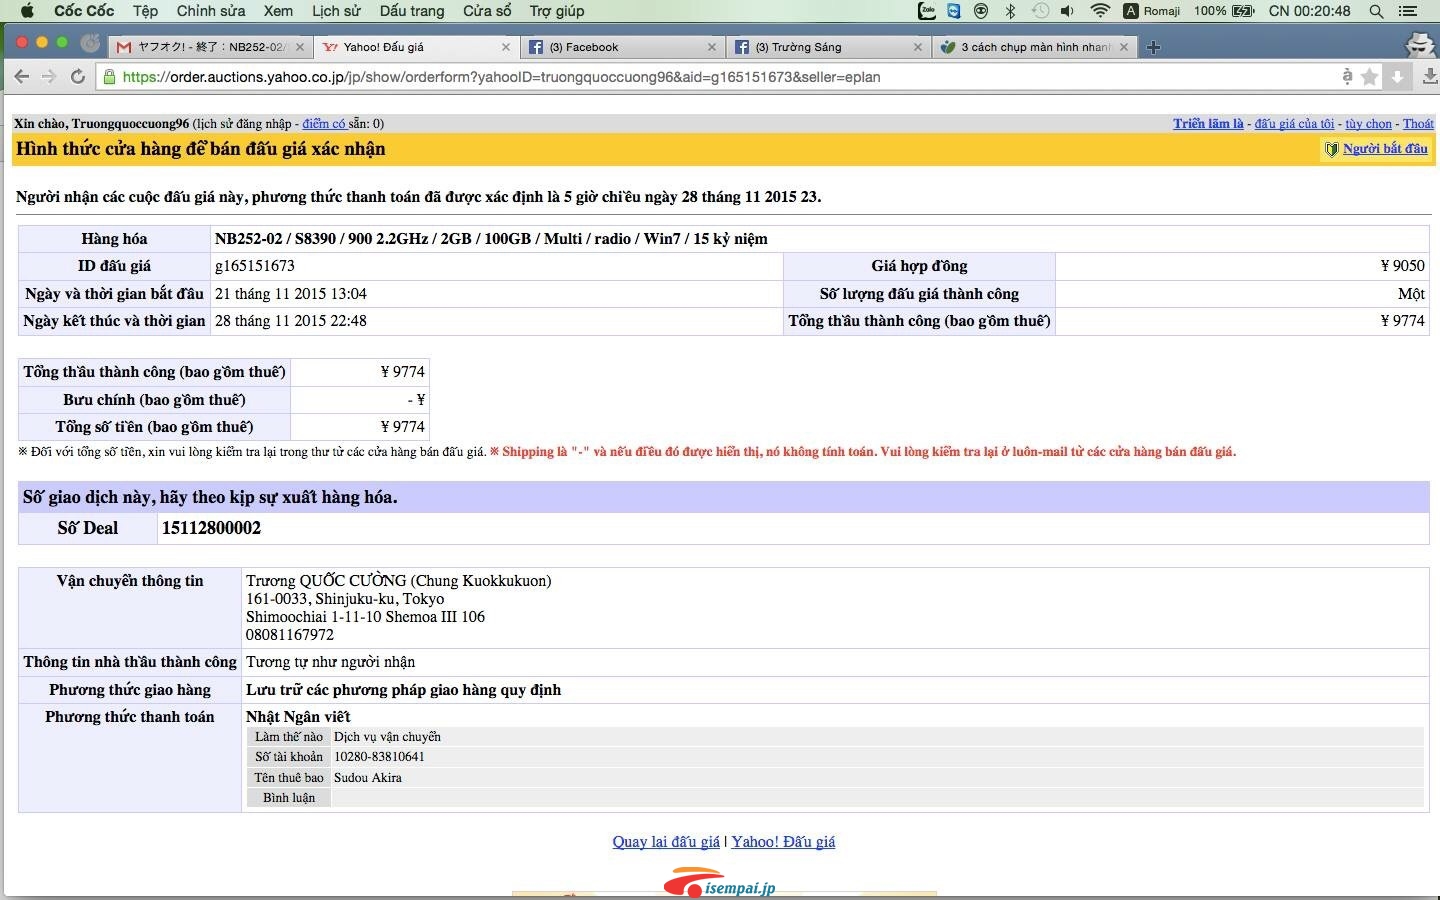Open the Apple menu

pyautogui.click(x=27, y=11)
